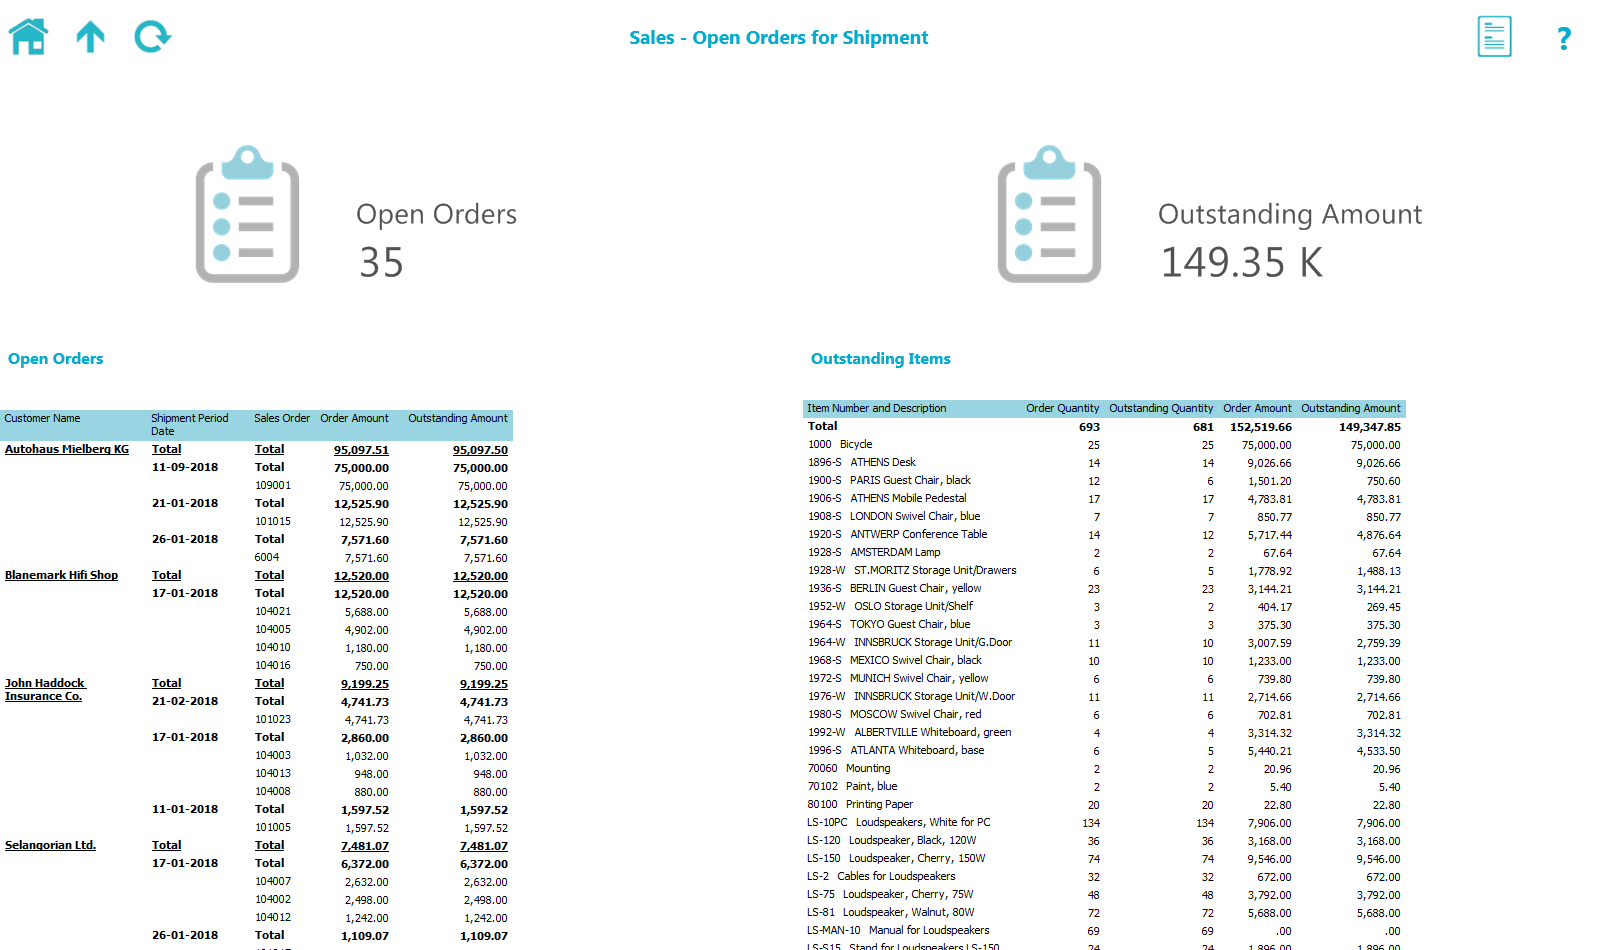Refresh the report with the reload icon
The image size is (1600, 950).
point(152,36)
